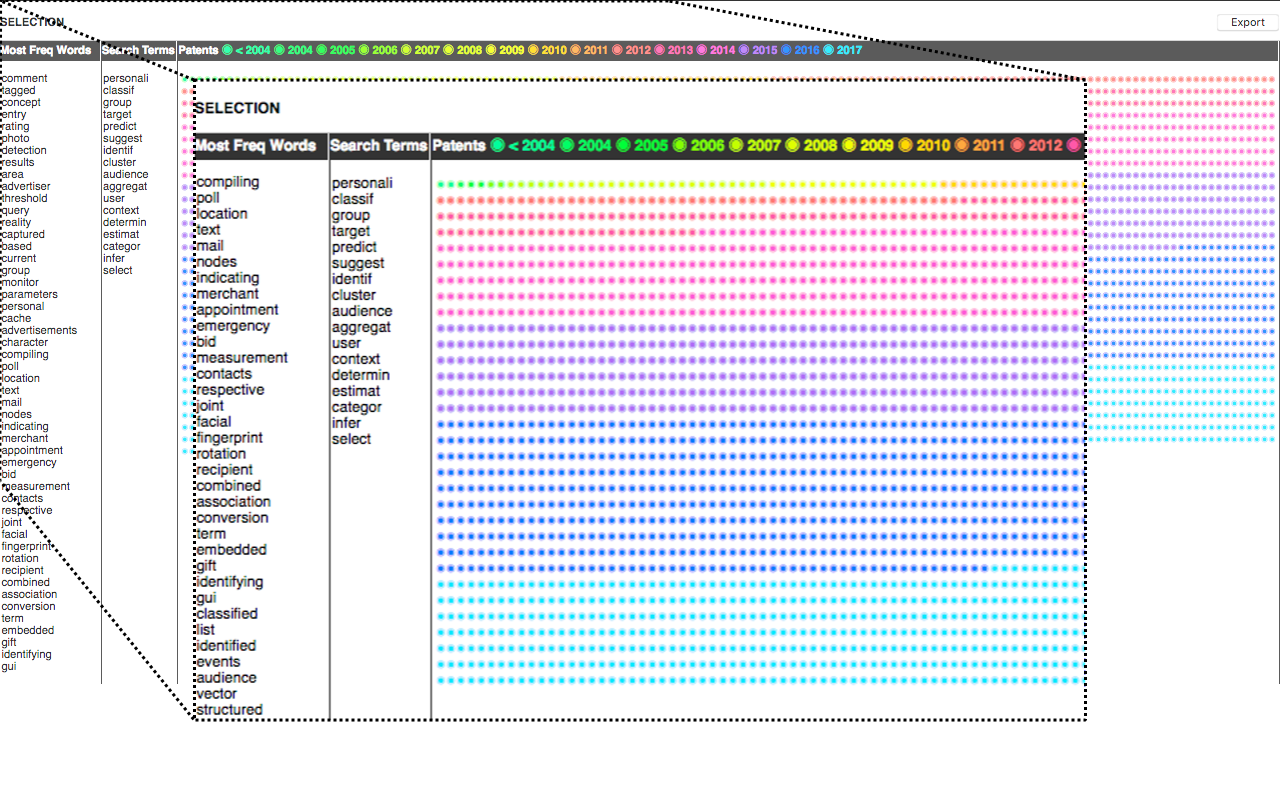The image size is (1280, 800).
Task: Select the 2013 legend color dot
Action: 660,50
